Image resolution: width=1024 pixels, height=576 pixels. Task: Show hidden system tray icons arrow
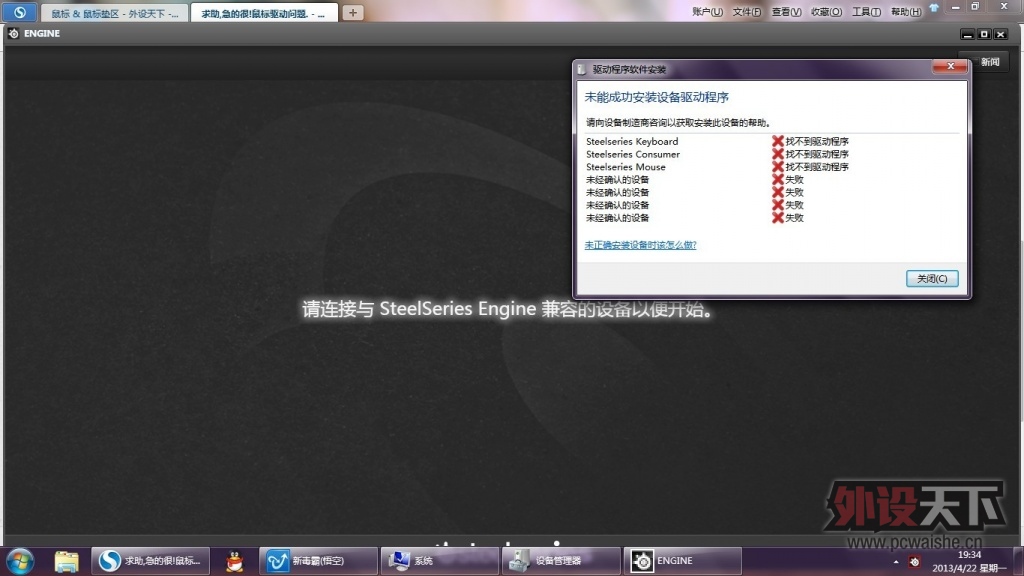(x=896, y=562)
